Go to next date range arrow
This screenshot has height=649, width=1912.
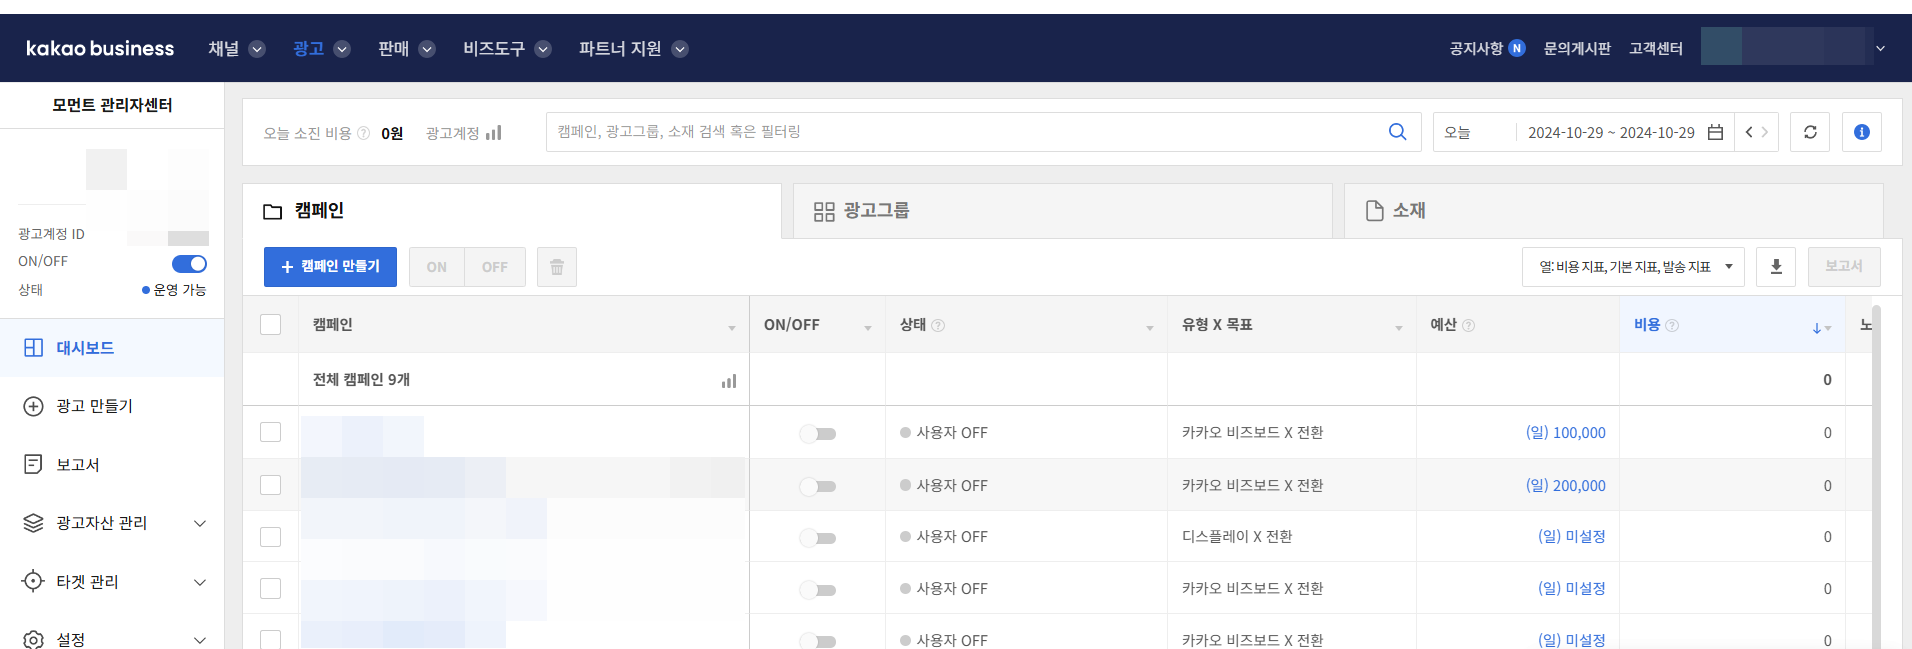[x=1765, y=132]
